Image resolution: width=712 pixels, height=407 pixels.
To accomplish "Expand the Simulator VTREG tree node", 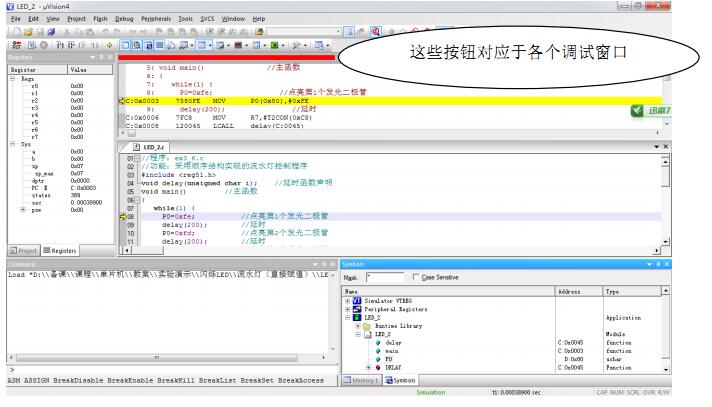I will pyautogui.click(x=347, y=301).
